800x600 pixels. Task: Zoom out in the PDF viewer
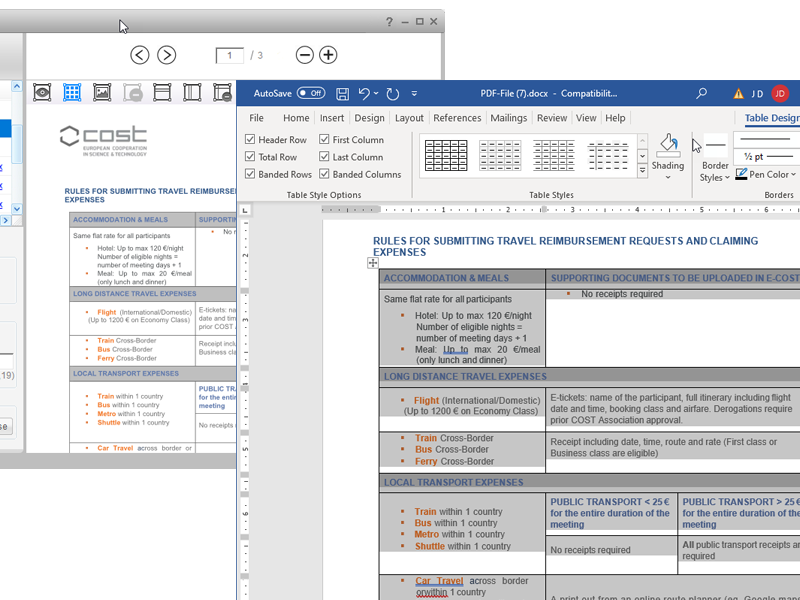point(305,55)
